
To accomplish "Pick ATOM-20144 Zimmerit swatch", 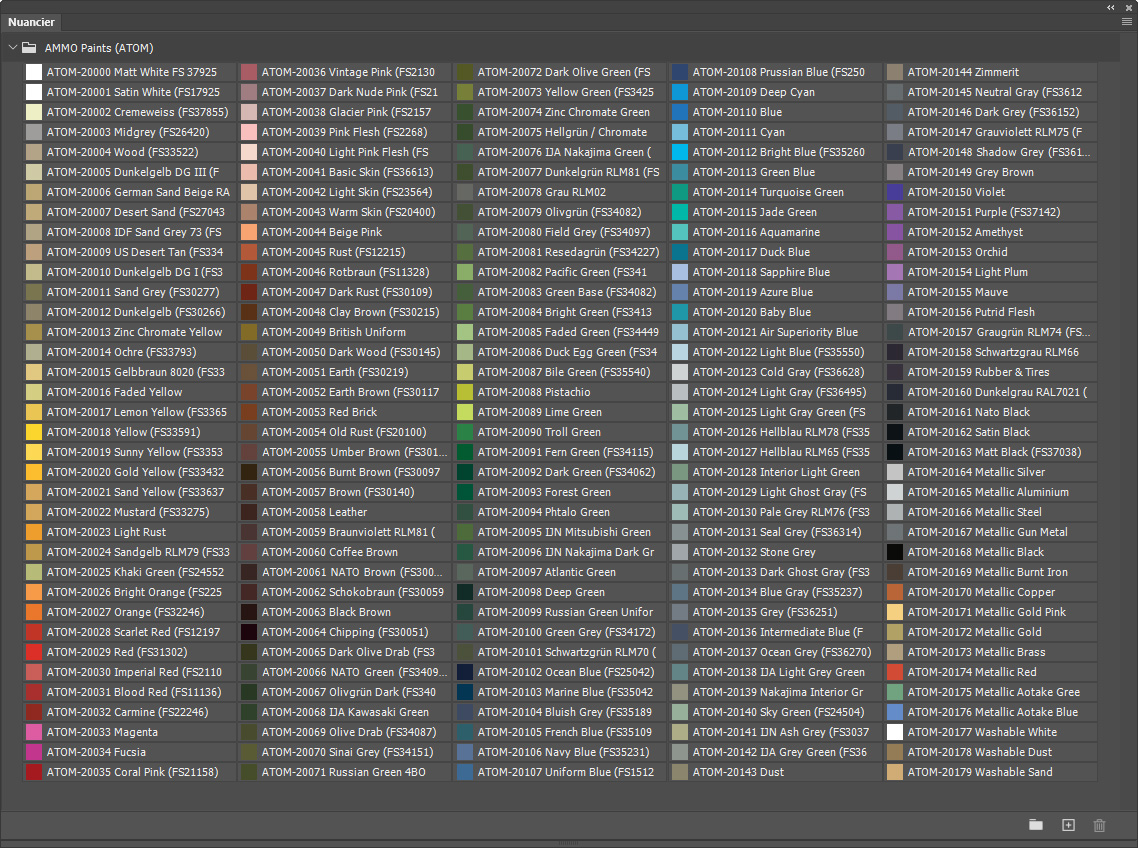I will point(895,72).
